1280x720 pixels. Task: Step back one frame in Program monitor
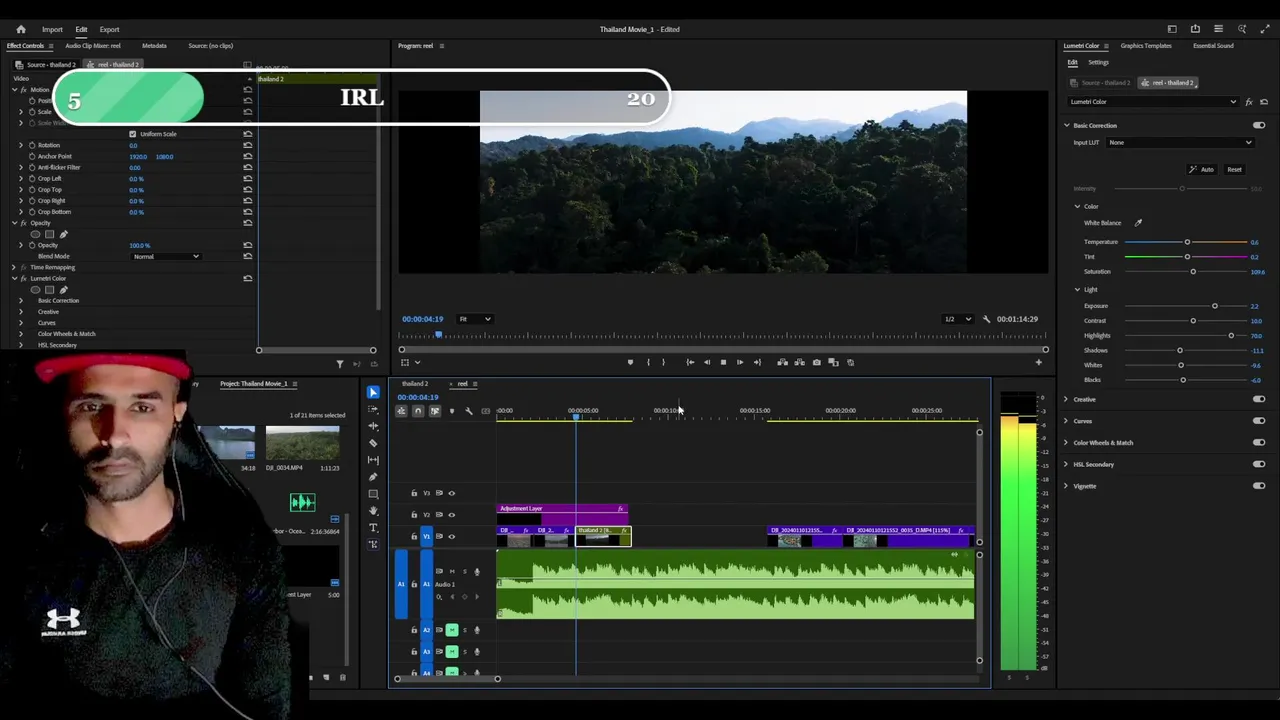(x=707, y=362)
